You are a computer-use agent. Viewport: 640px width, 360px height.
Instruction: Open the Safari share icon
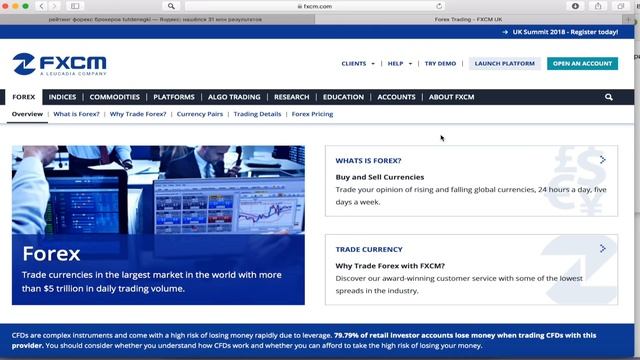coord(598,6)
